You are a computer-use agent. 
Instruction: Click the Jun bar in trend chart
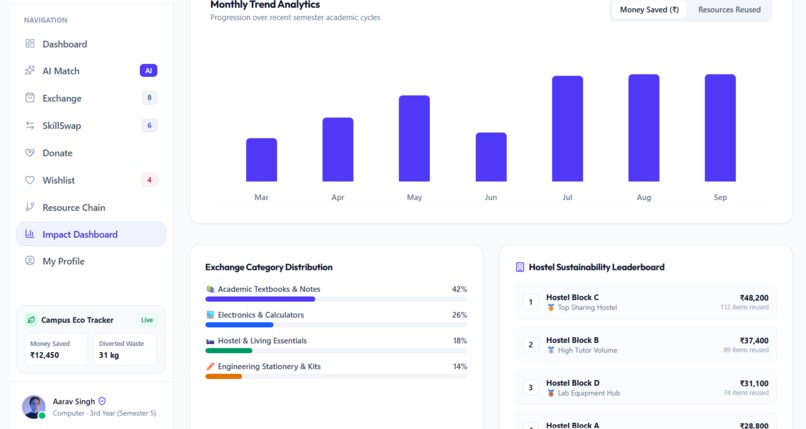tap(491, 157)
